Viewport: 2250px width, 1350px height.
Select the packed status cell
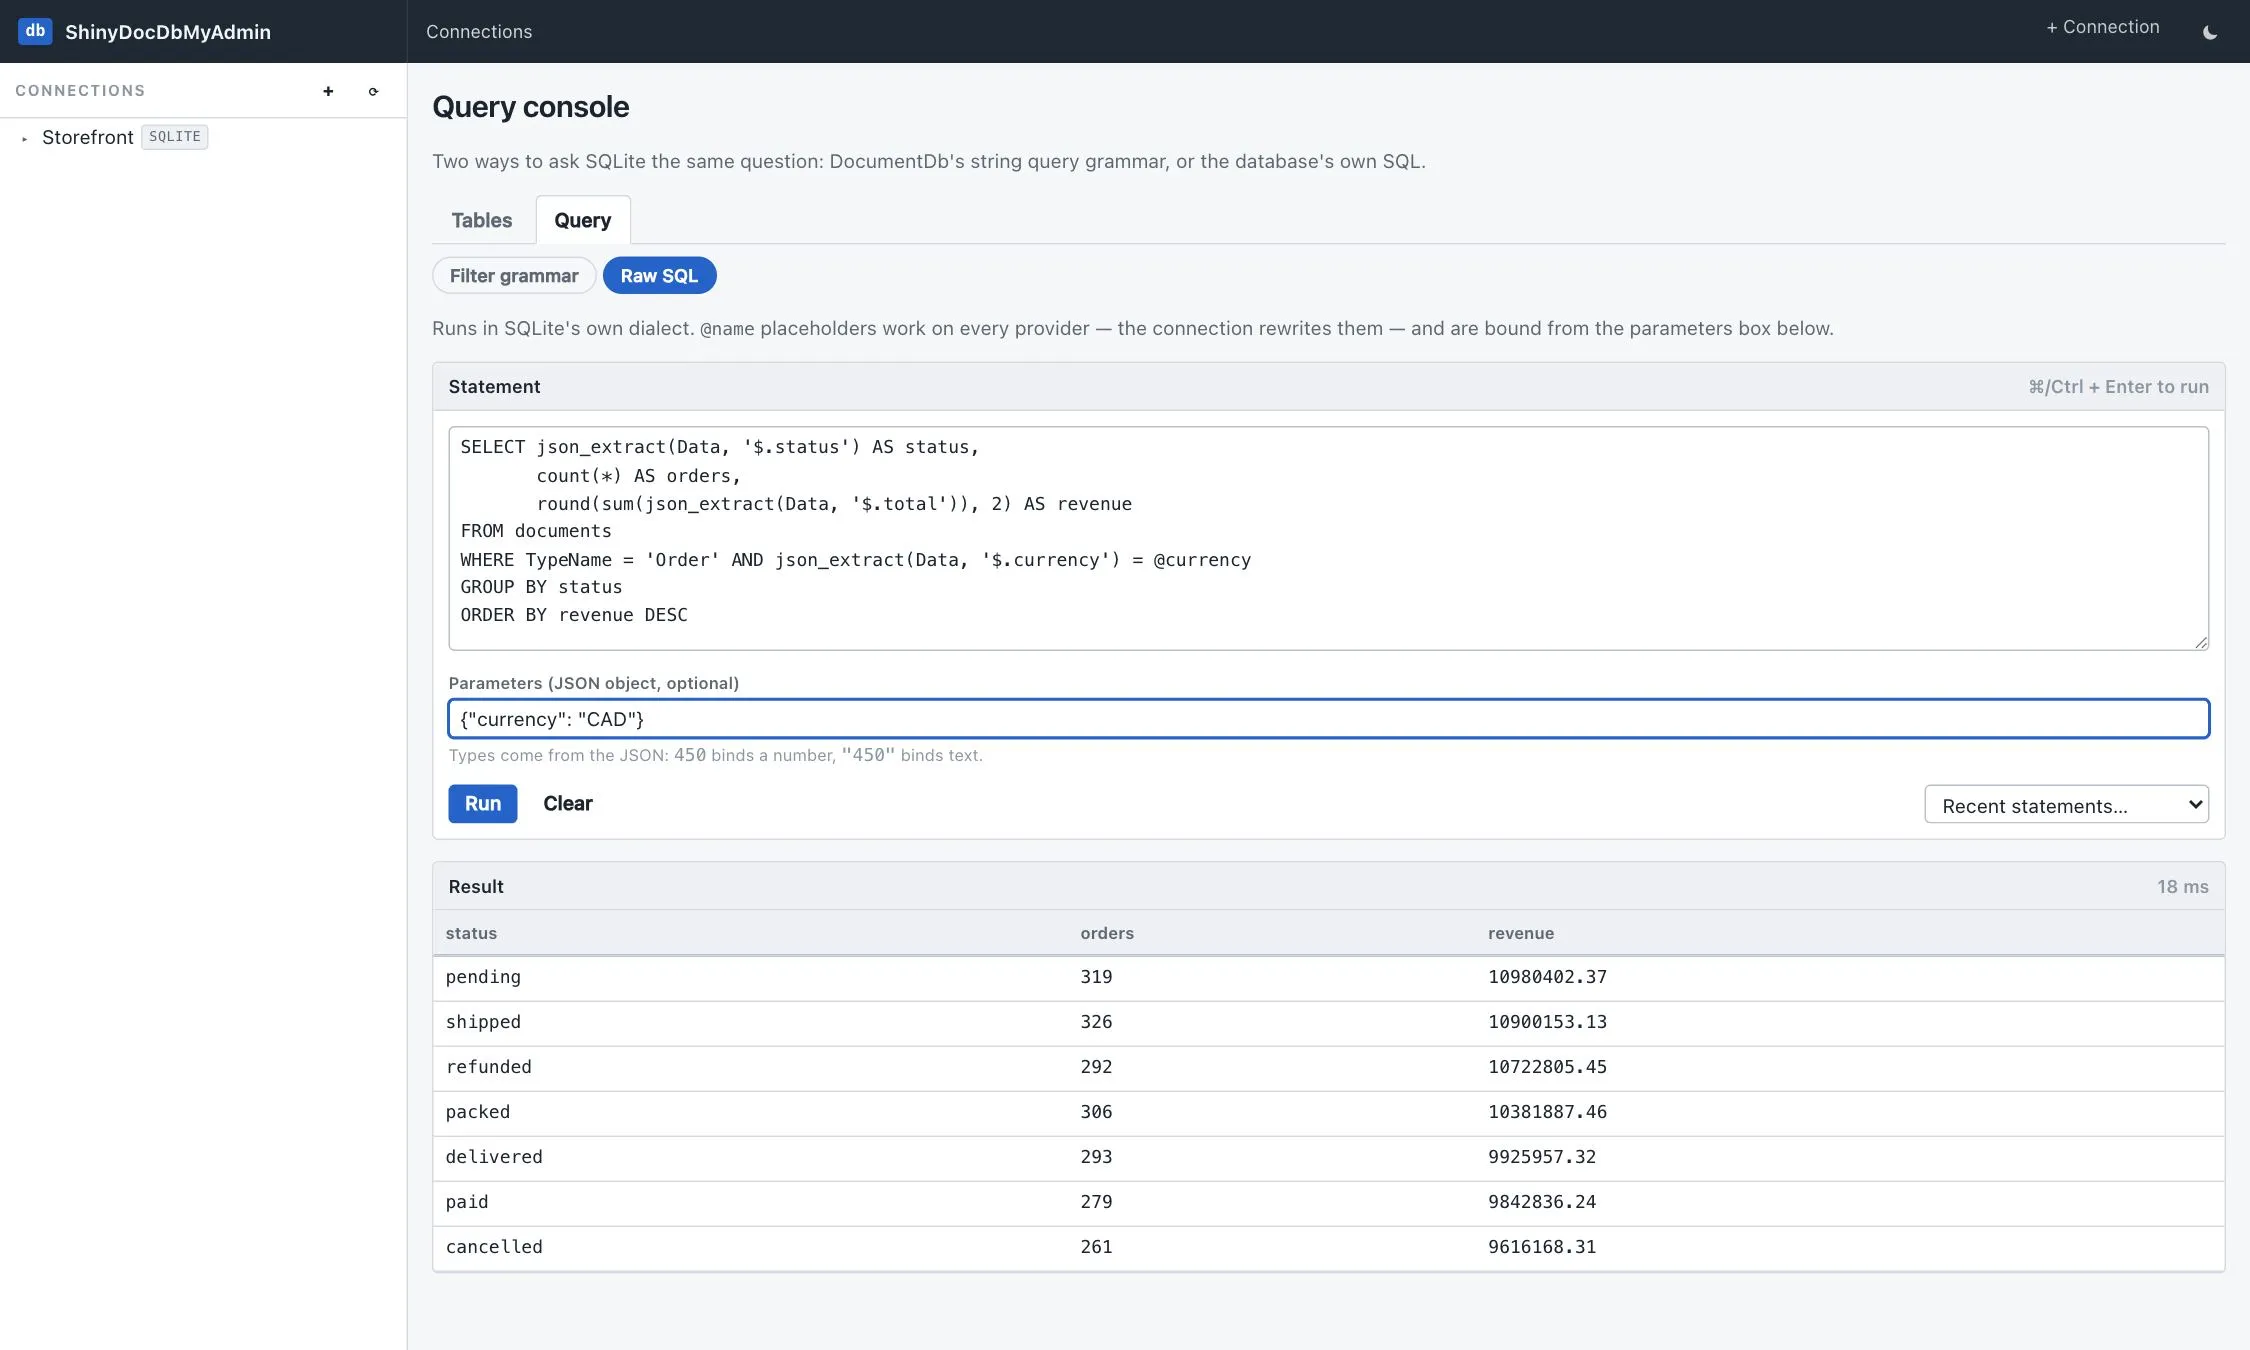click(478, 1112)
